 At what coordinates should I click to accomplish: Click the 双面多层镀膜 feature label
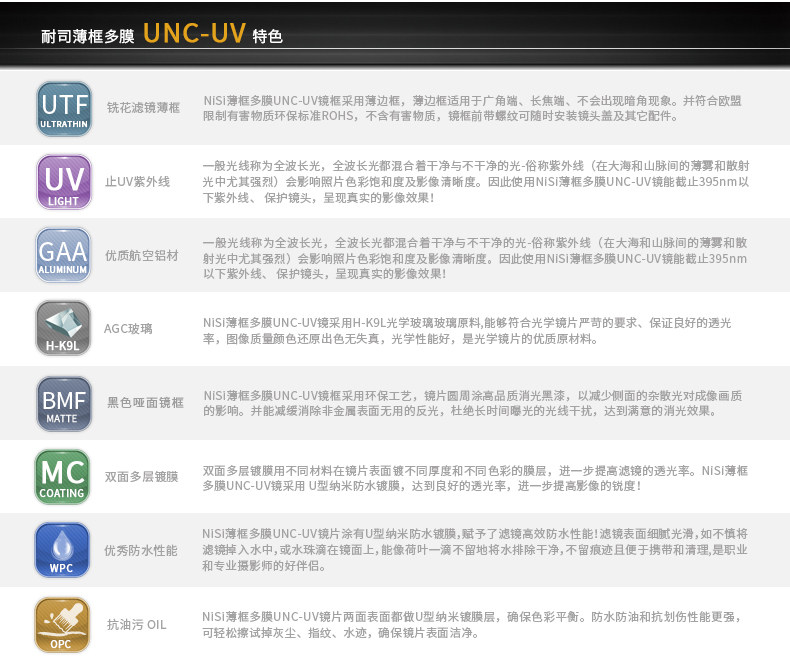click(x=142, y=477)
